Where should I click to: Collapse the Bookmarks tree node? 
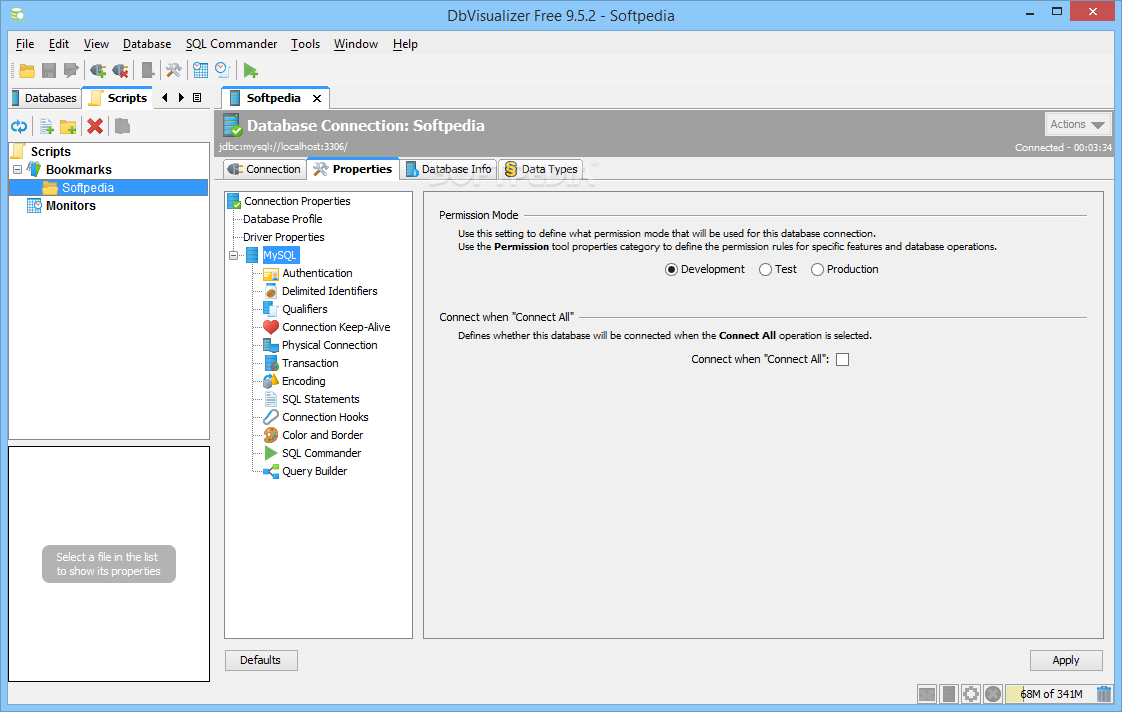(17, 170)
